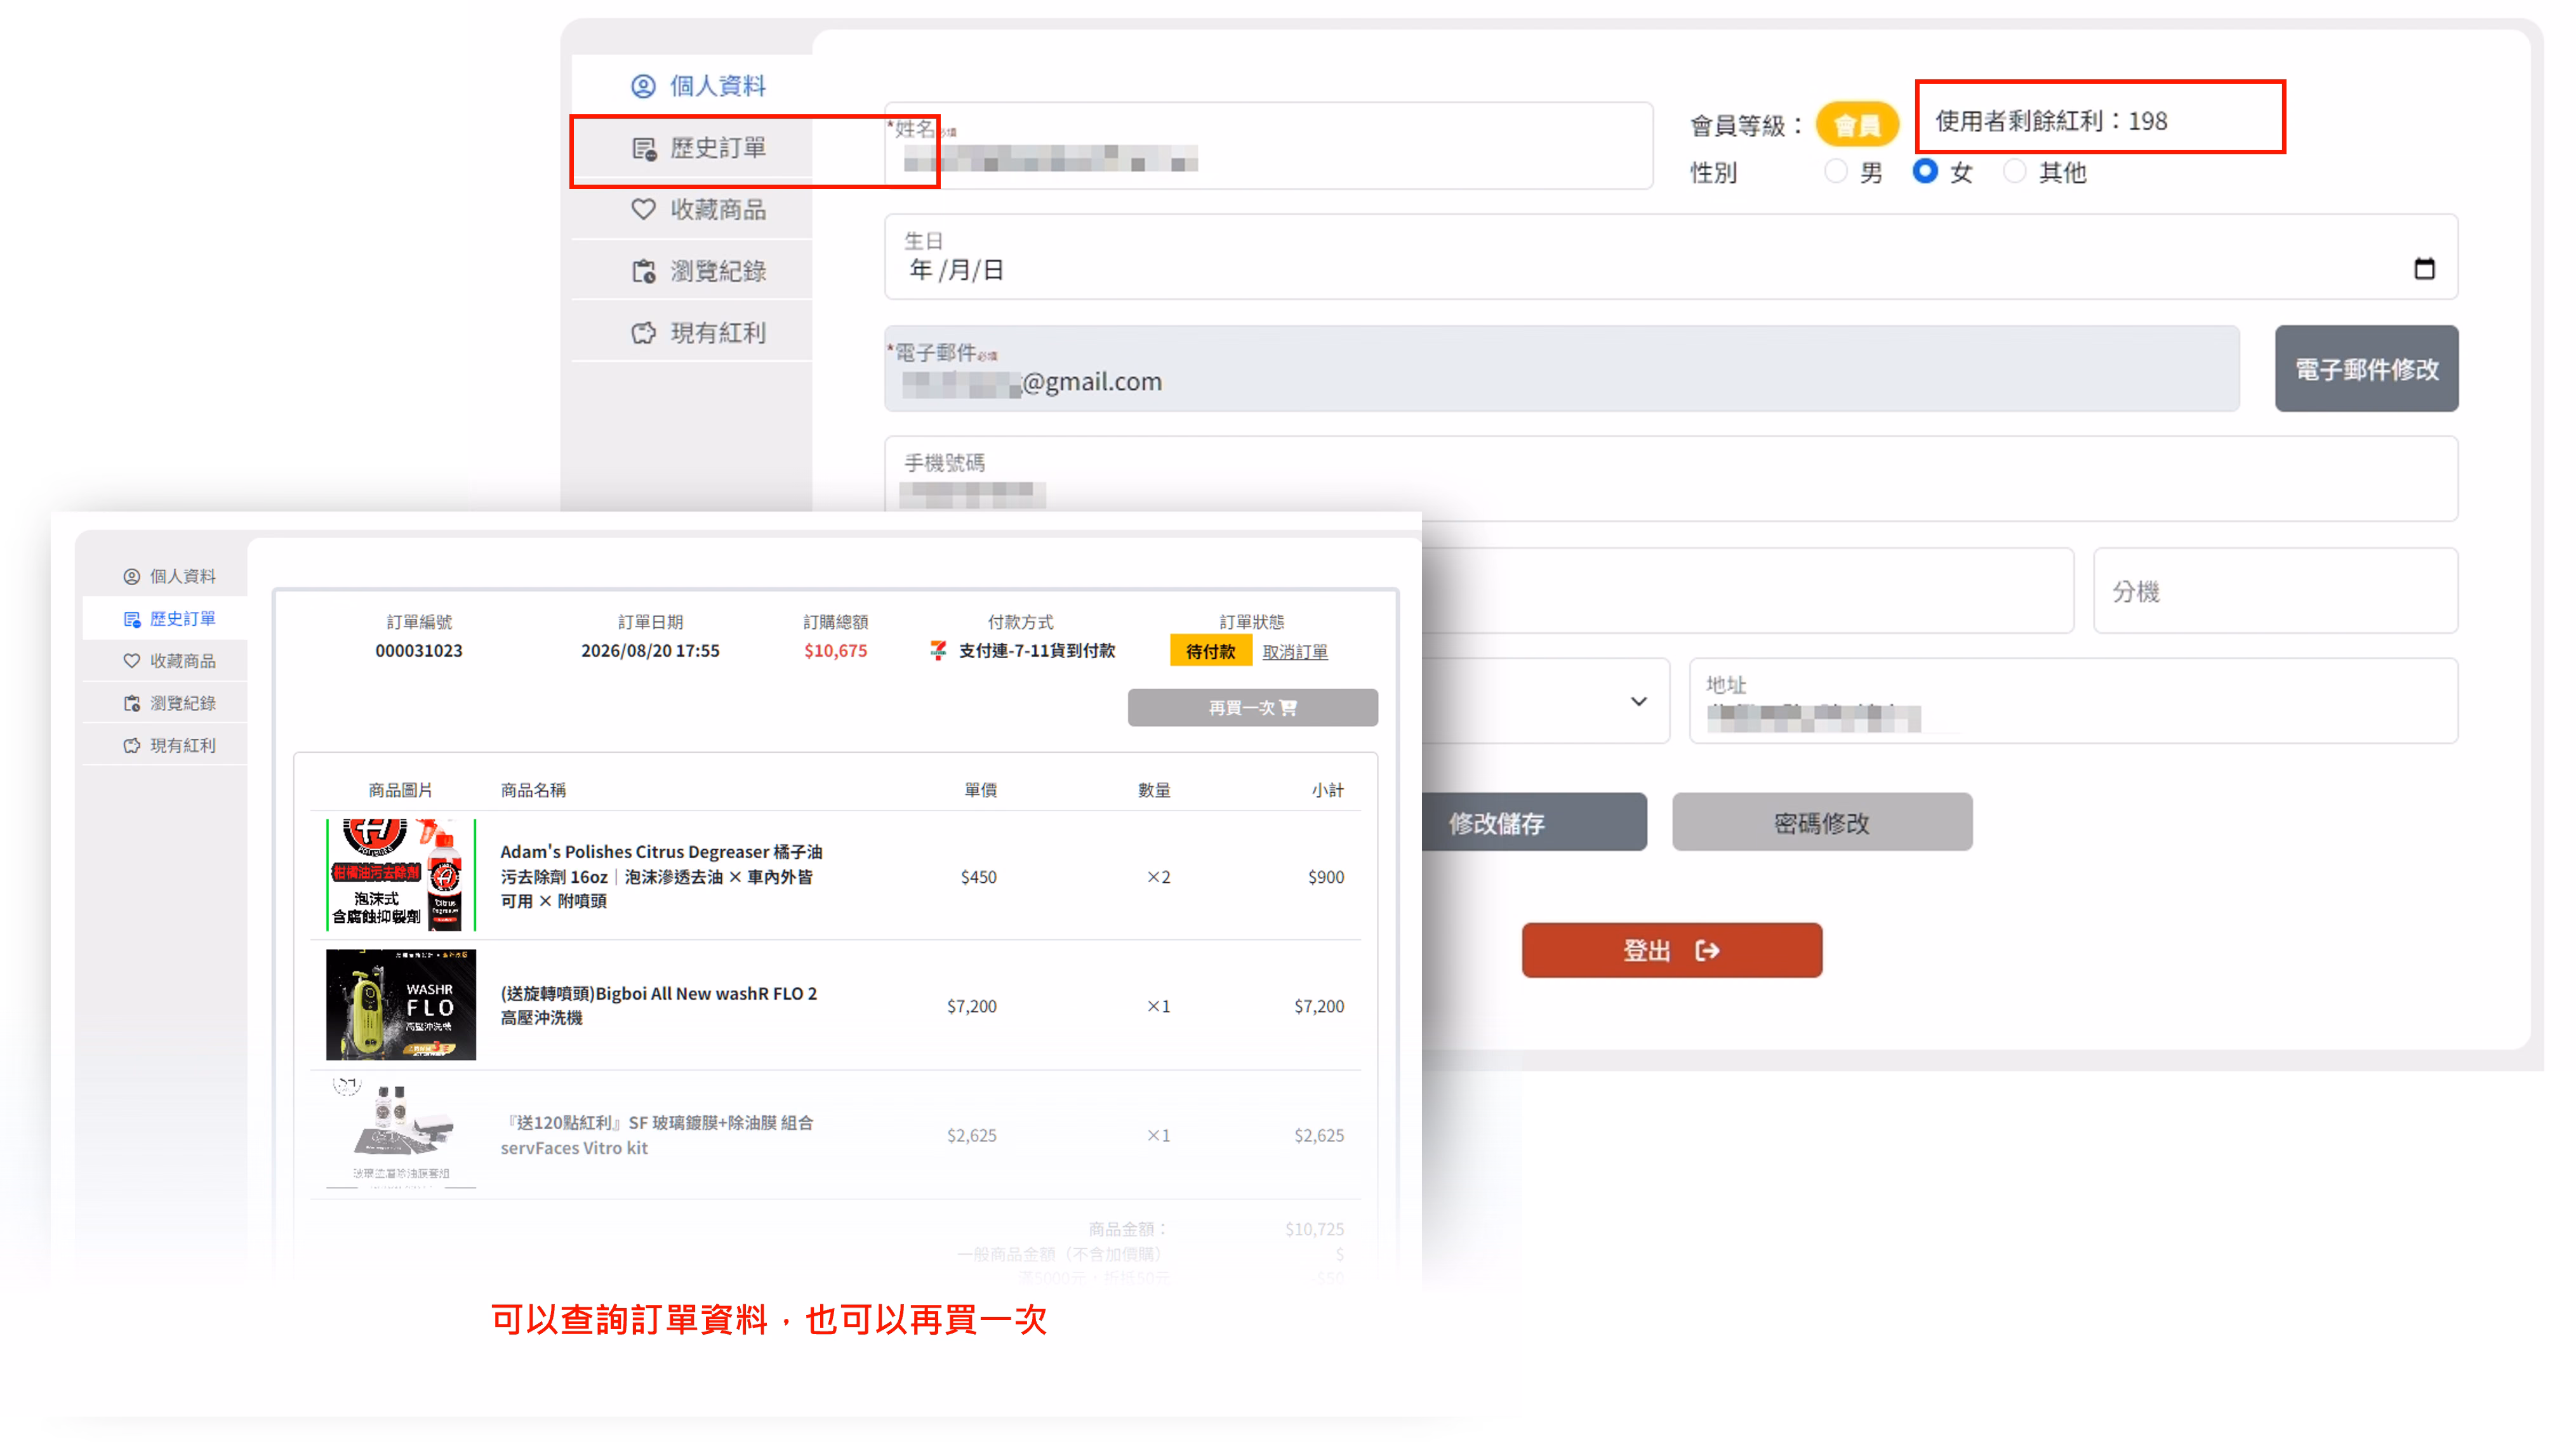Select the 男 gender radio button
2576x1442 pixels.
click(x=1835, y=171)
